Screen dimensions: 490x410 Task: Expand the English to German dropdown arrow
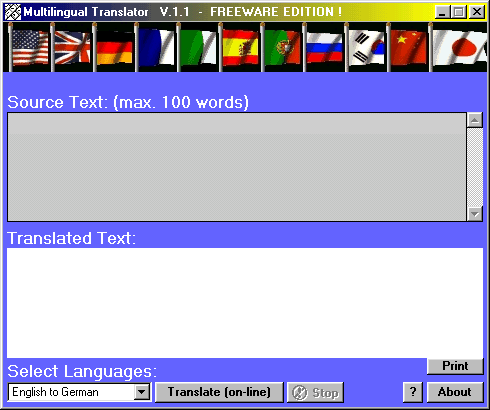(x=142, y=392)
